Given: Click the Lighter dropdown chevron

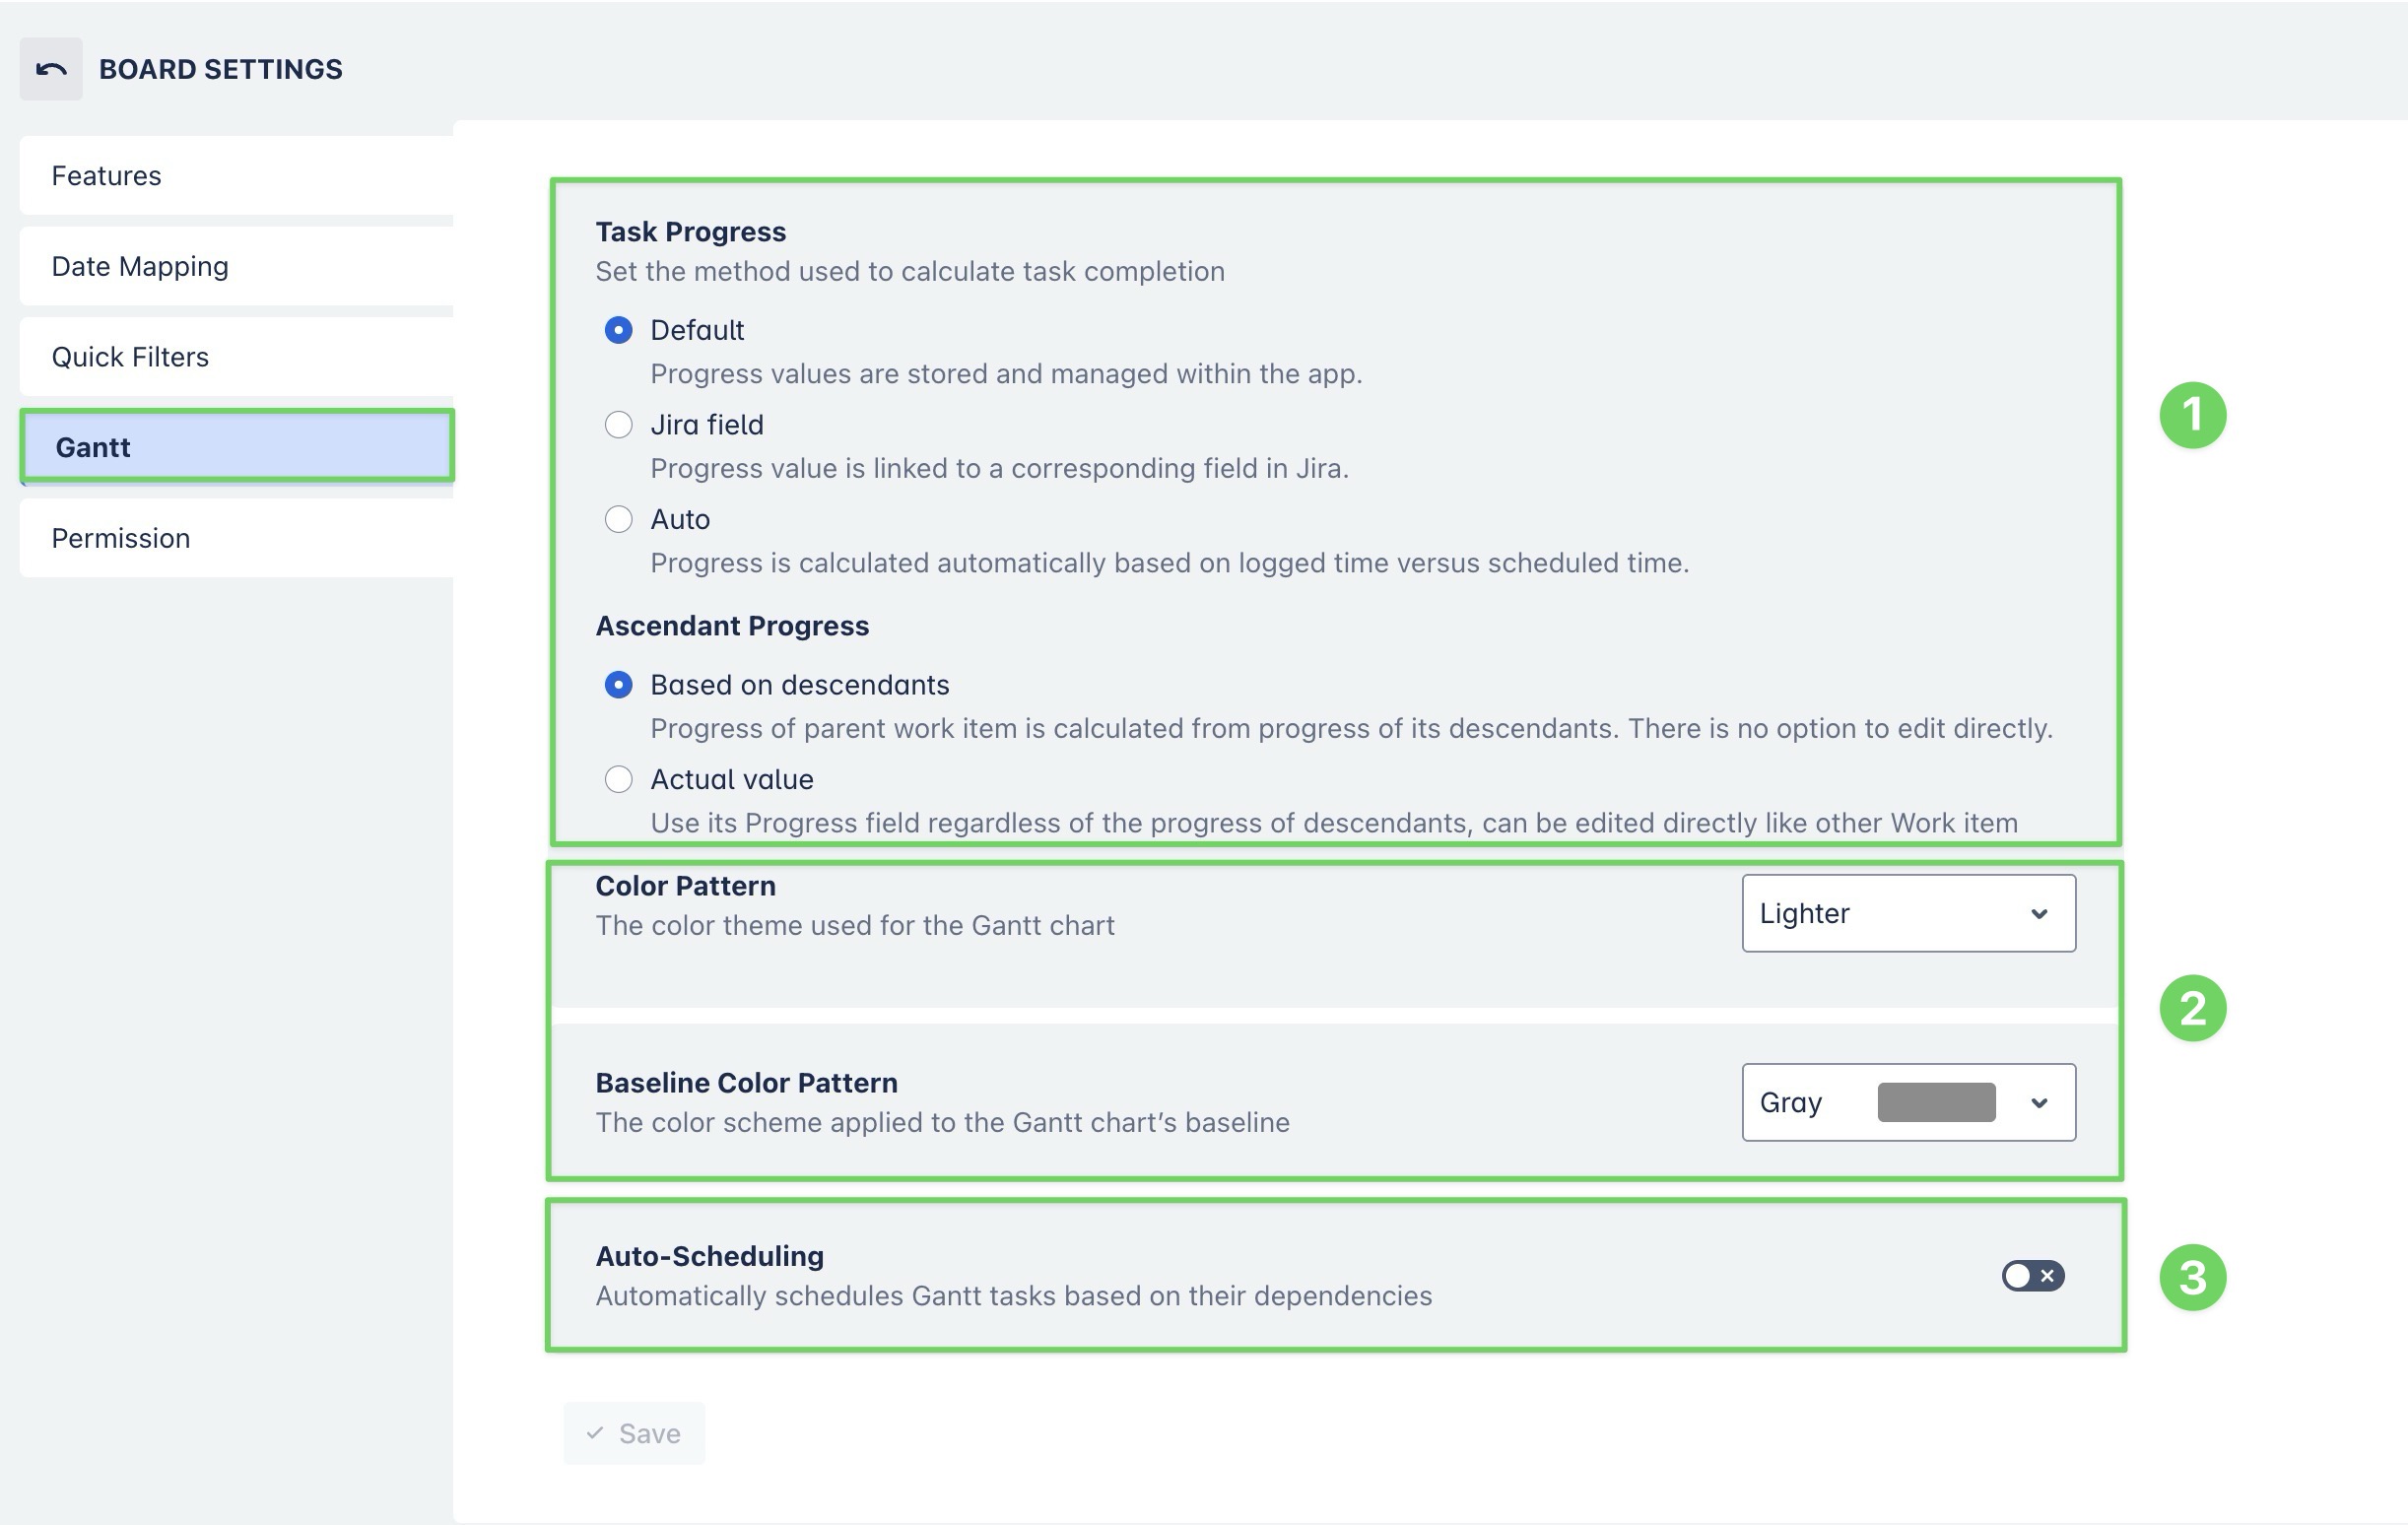Looking at the screenshot, I should tap(2039, 914).
